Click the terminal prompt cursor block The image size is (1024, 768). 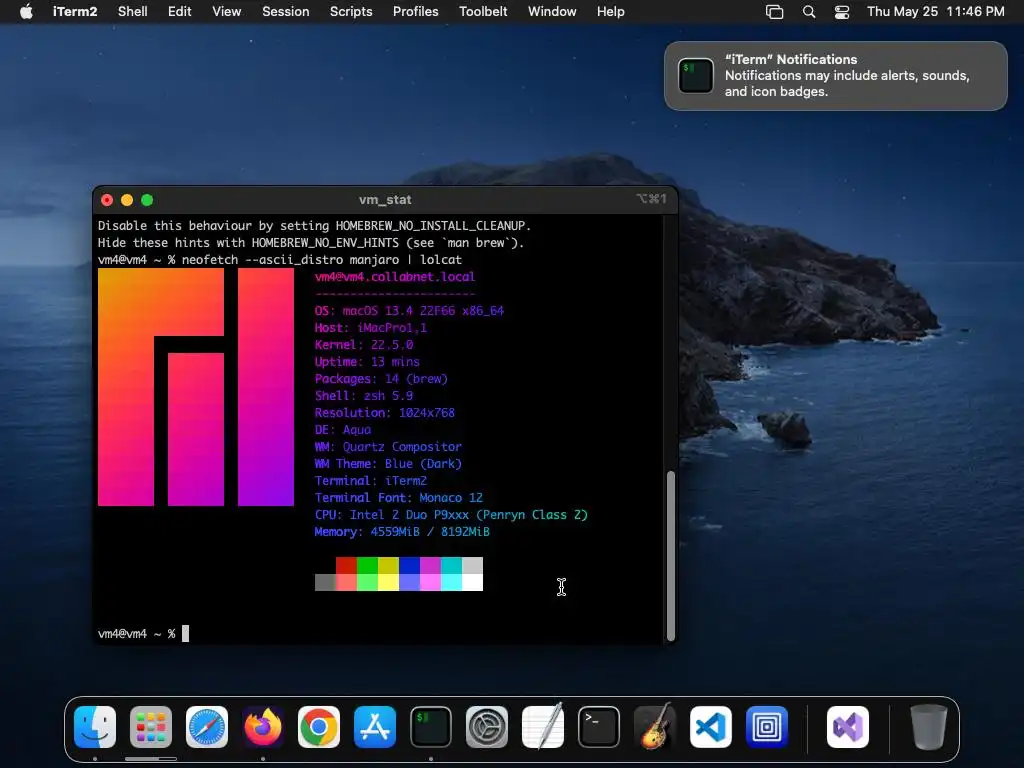[185, 633]
